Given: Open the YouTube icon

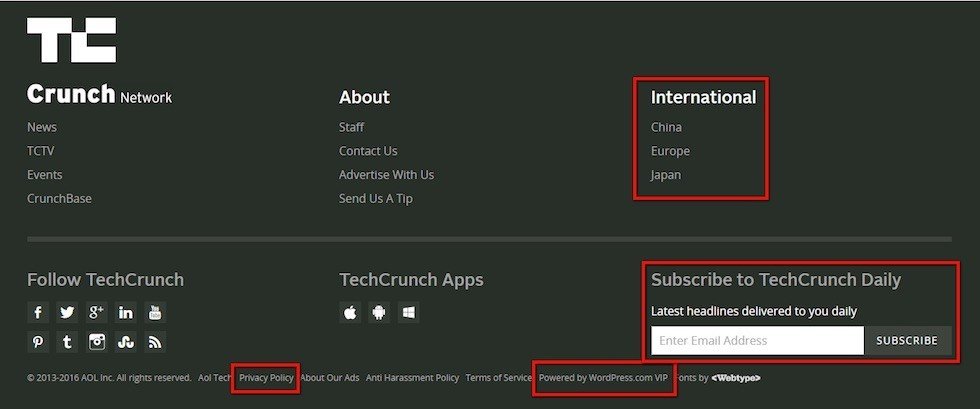Looking at the screenshot, I should (x=155, y=313).
